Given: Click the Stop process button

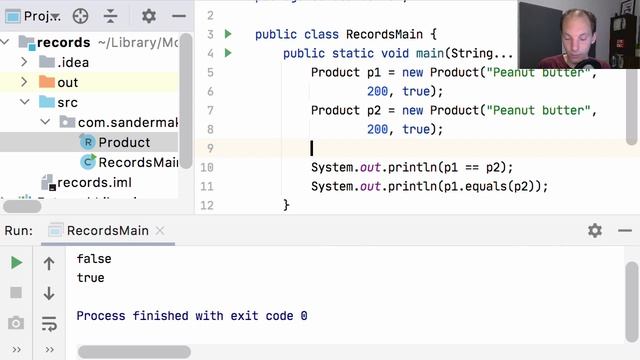Looking at the screenshot, I should click(16, 292).
